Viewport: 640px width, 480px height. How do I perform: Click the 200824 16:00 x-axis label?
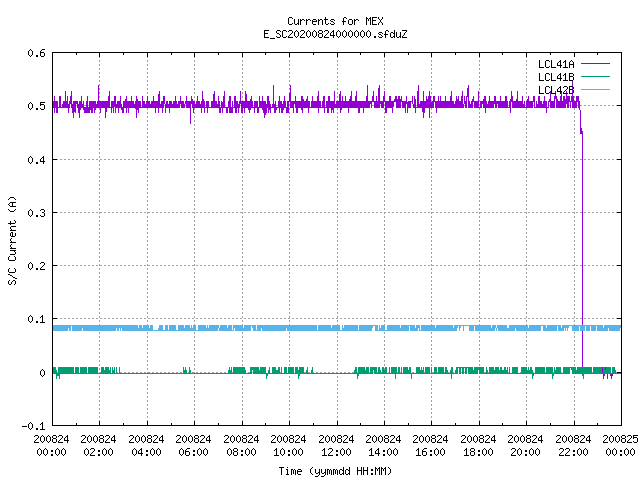pos(431,446)
